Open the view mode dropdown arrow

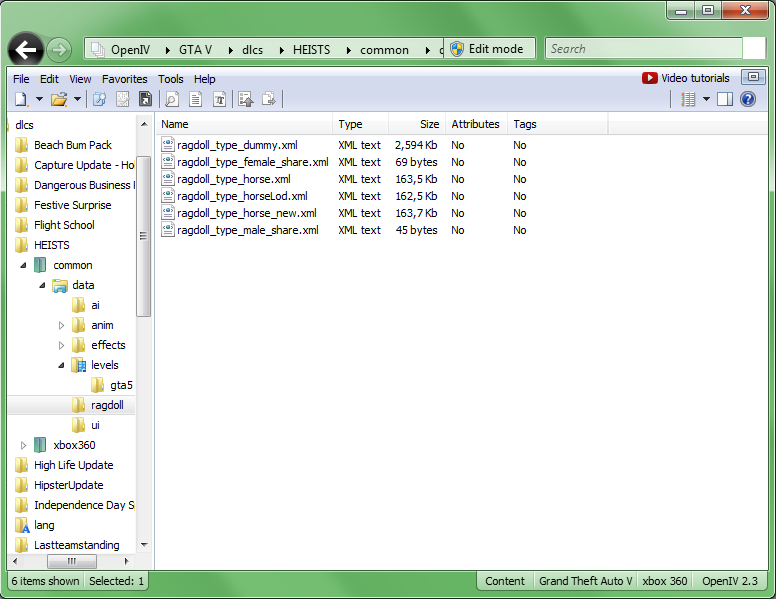click(706, 99)
